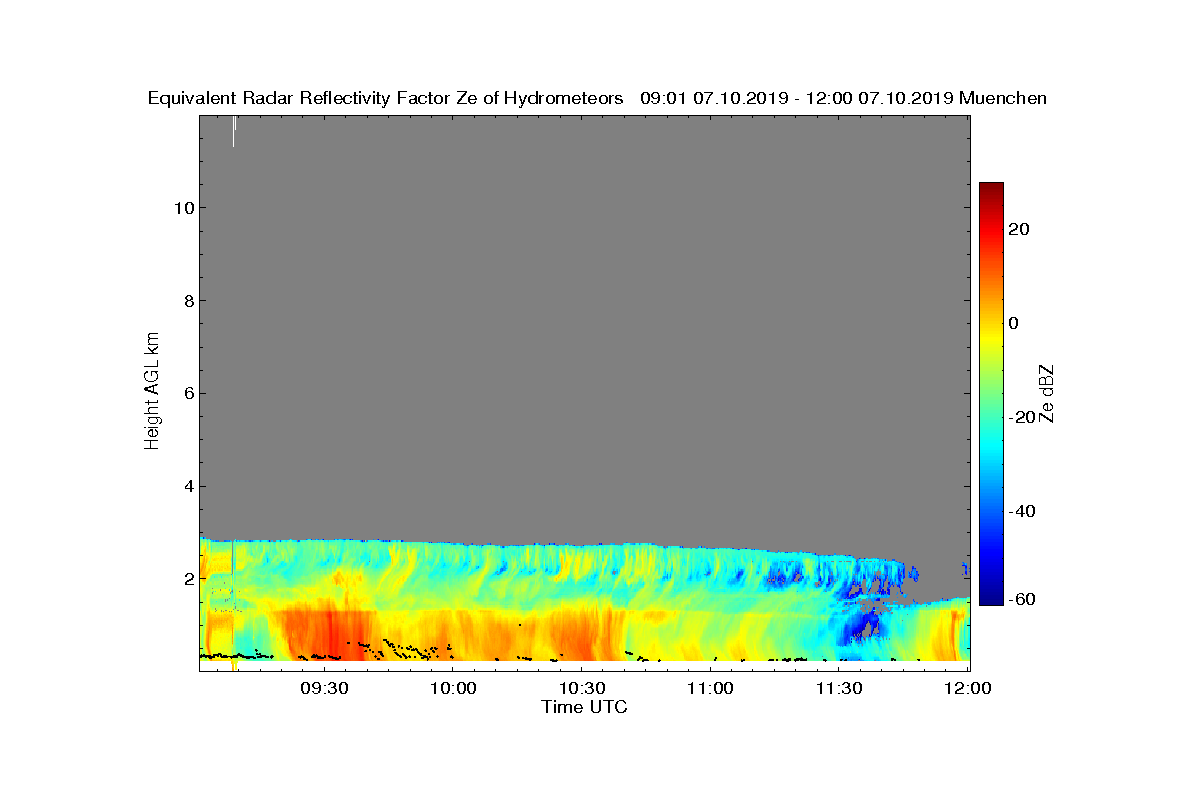Click the height tick label 4
Viewport: 1200px width, 800px height.
187,486
